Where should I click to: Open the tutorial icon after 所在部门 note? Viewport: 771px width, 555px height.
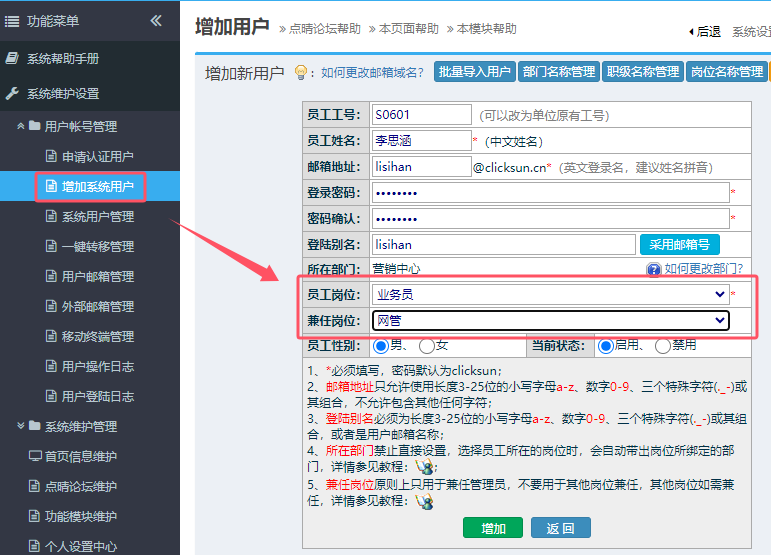coord(427,467)
